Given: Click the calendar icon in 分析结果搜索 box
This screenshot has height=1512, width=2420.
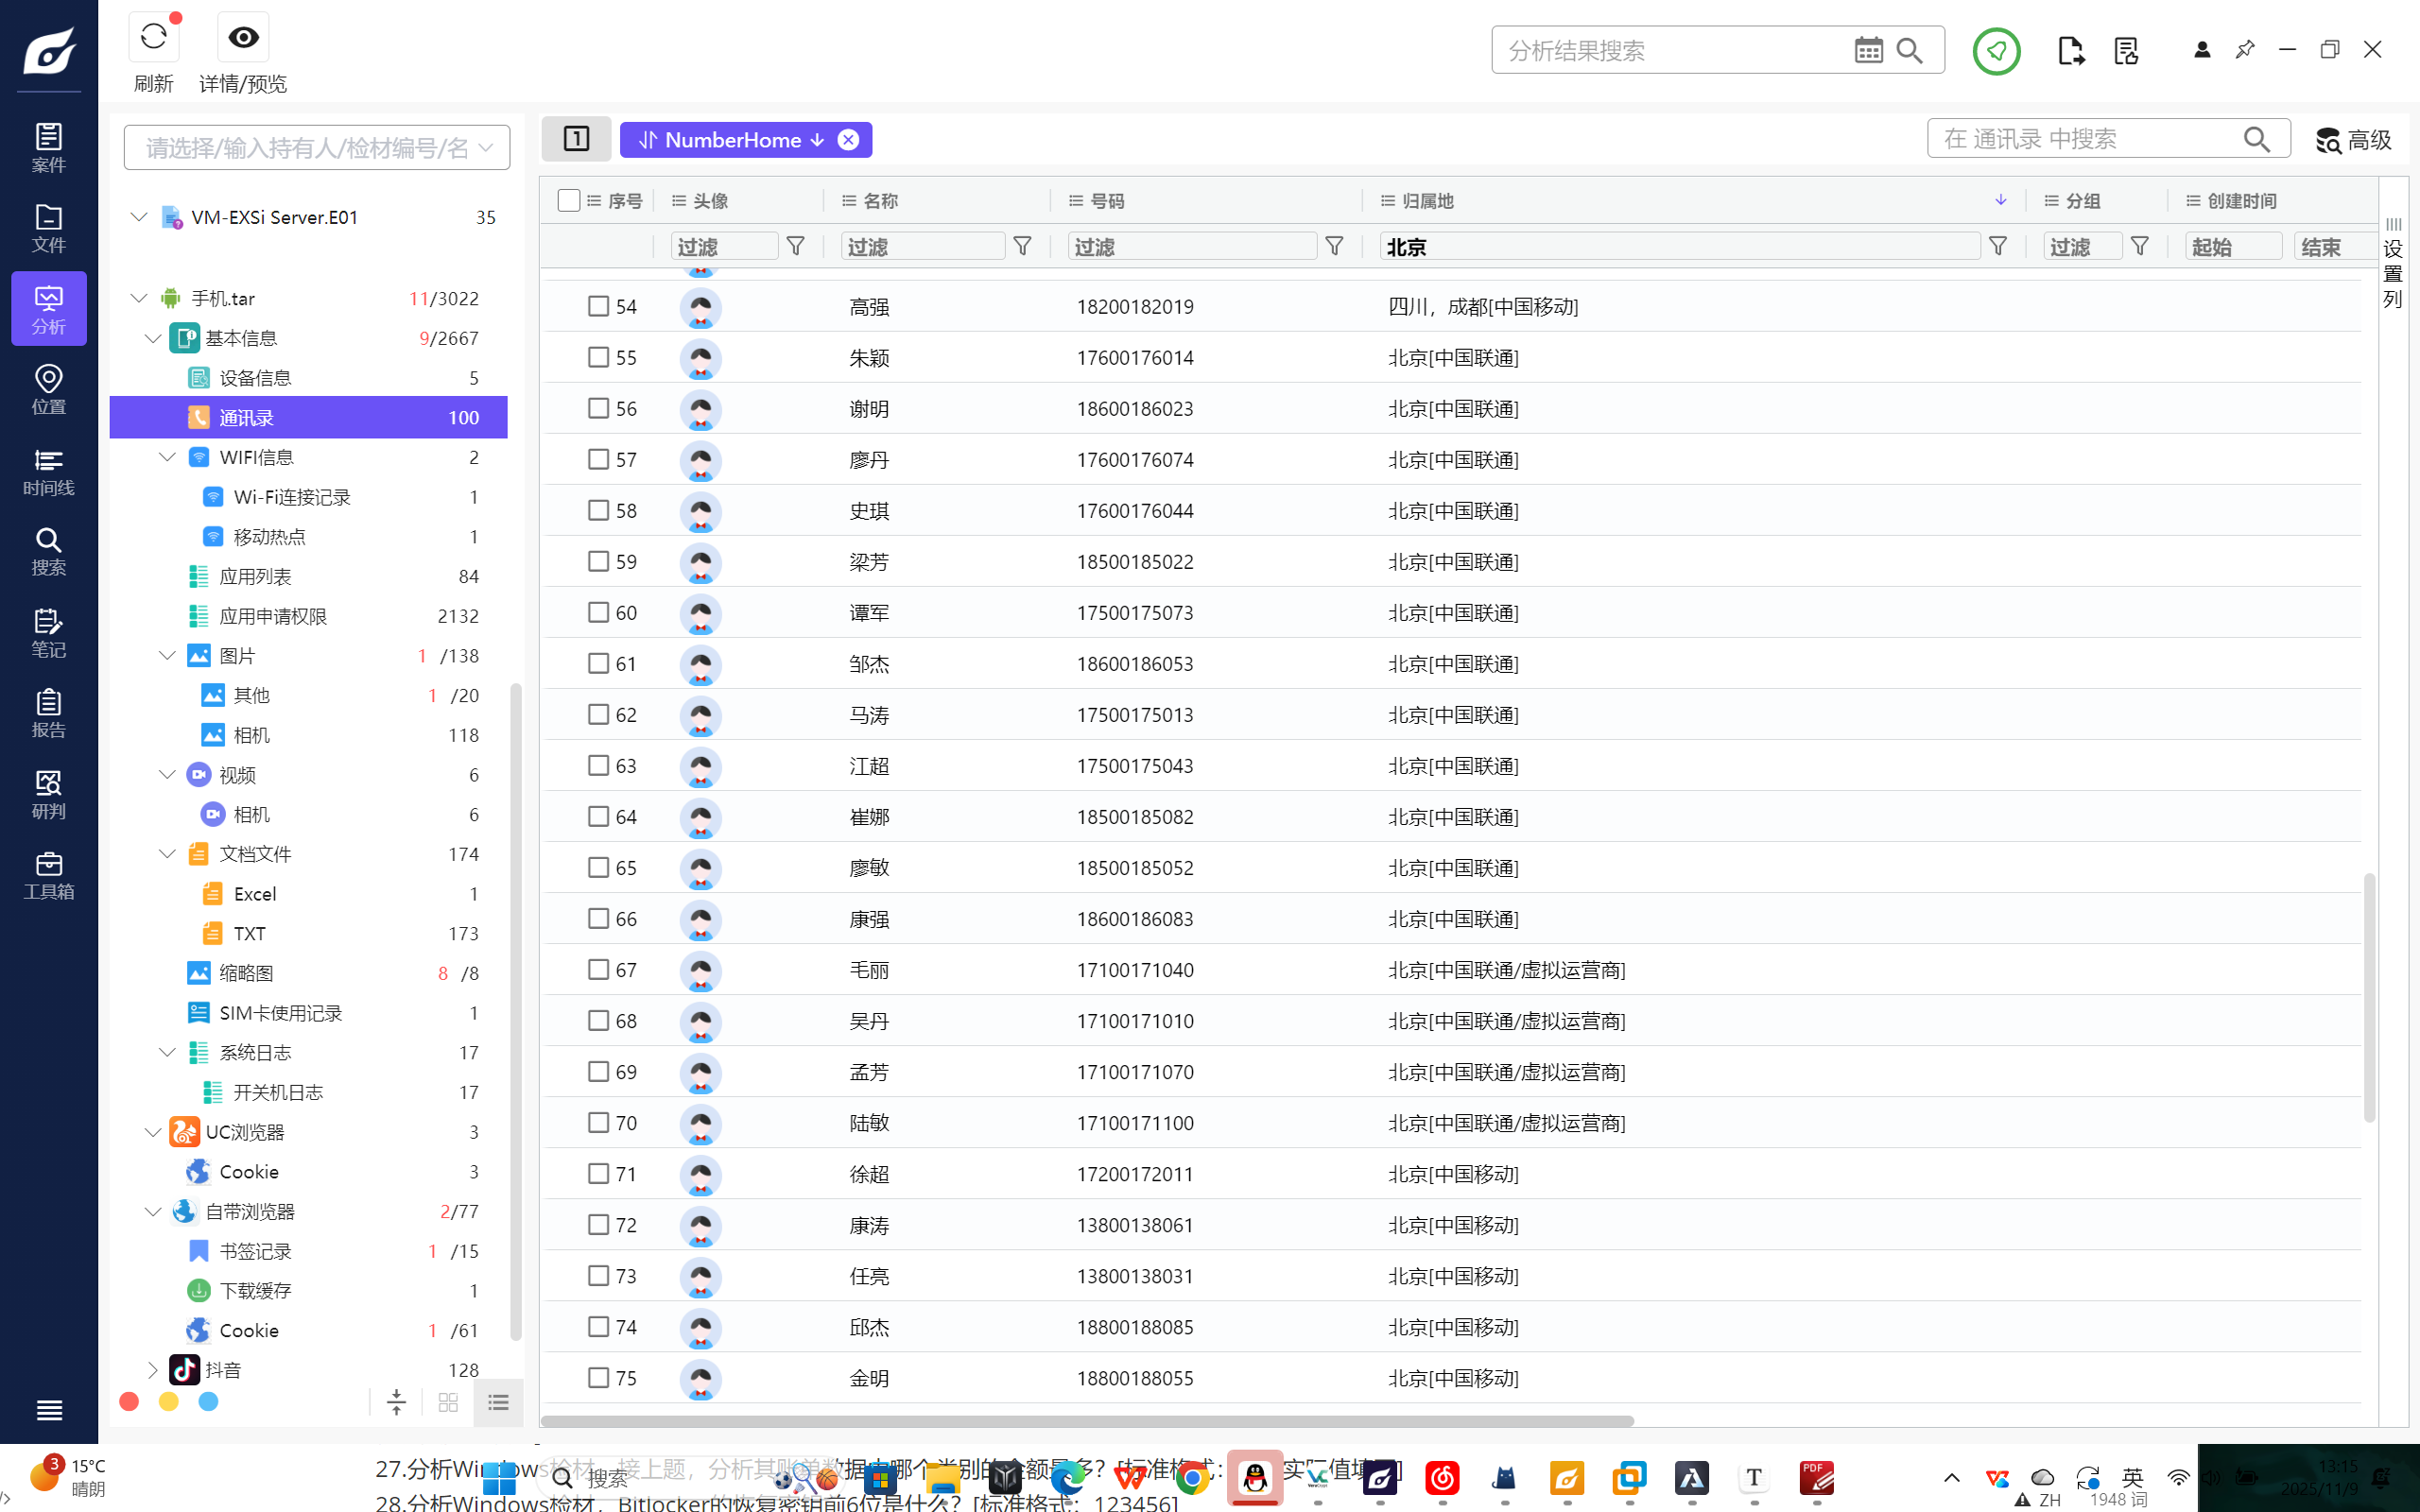Looking at the screenshot, I should click(x=1868, y=50).
